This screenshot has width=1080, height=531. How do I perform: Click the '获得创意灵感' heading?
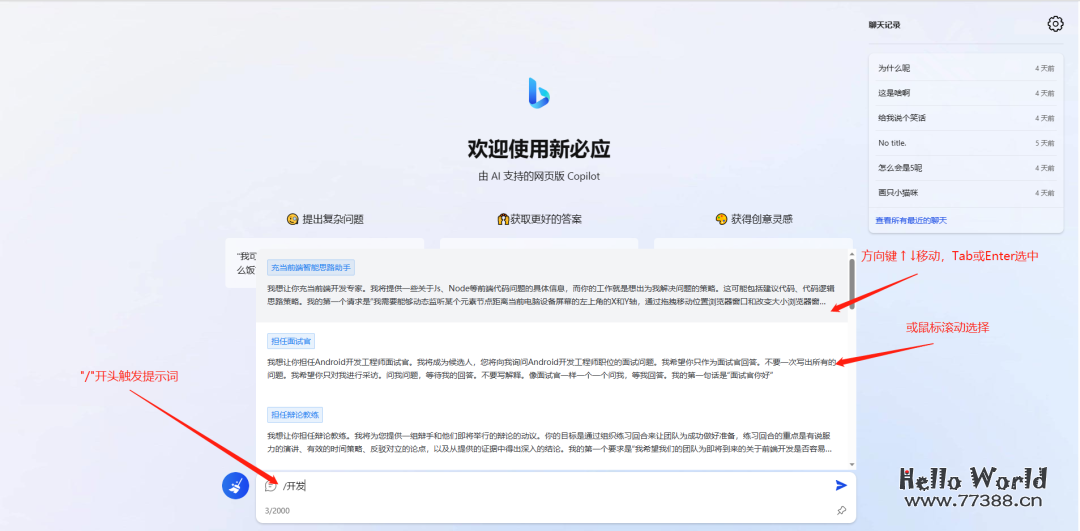pyautogui.click(x=754, y=219)
